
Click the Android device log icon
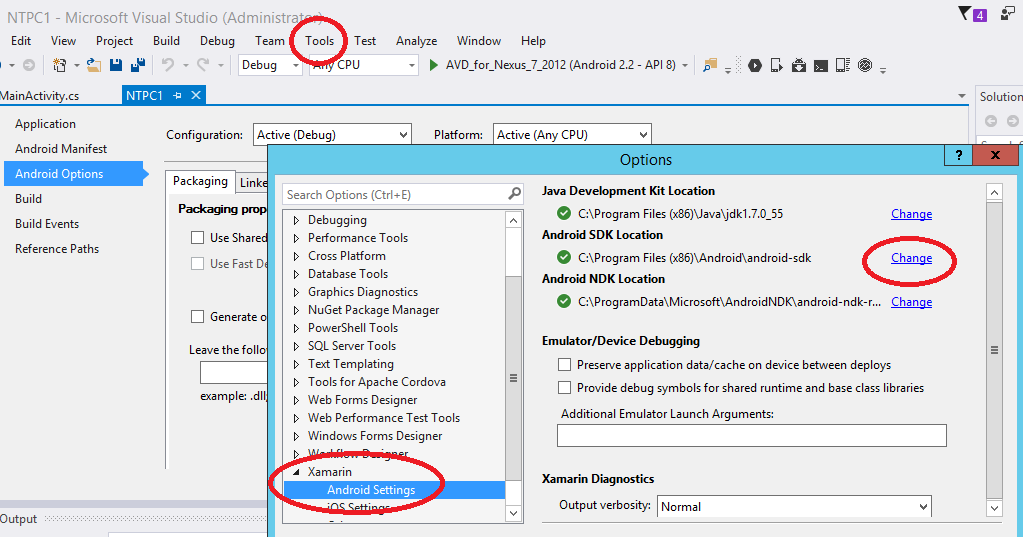(x=843, y=65)
